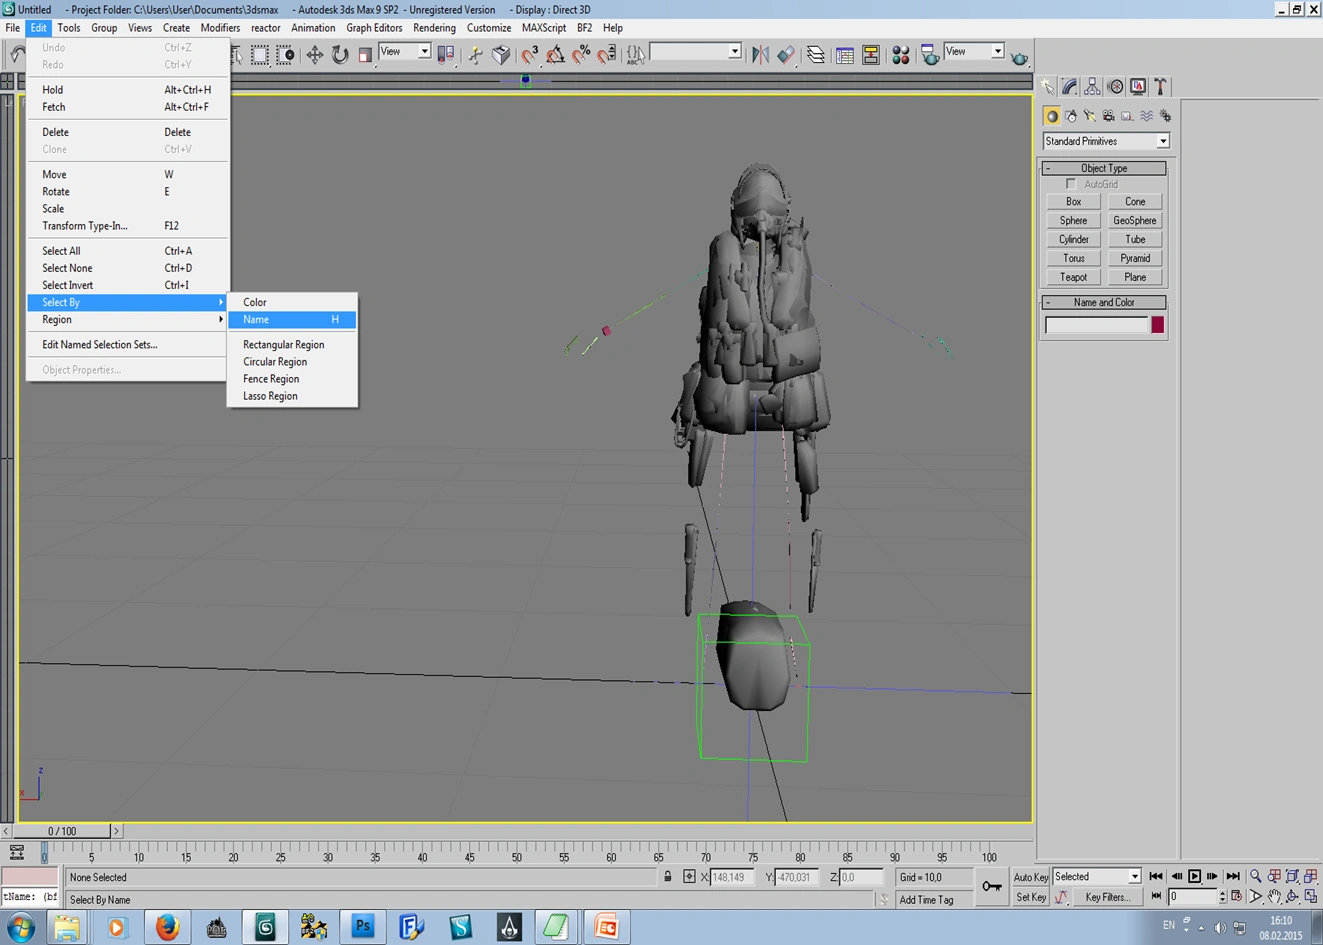Image resolution: width=1323 pixels, height=945 pixels.
Task: Click the Mirror tool icon
Action: click(x=760, y=55)
